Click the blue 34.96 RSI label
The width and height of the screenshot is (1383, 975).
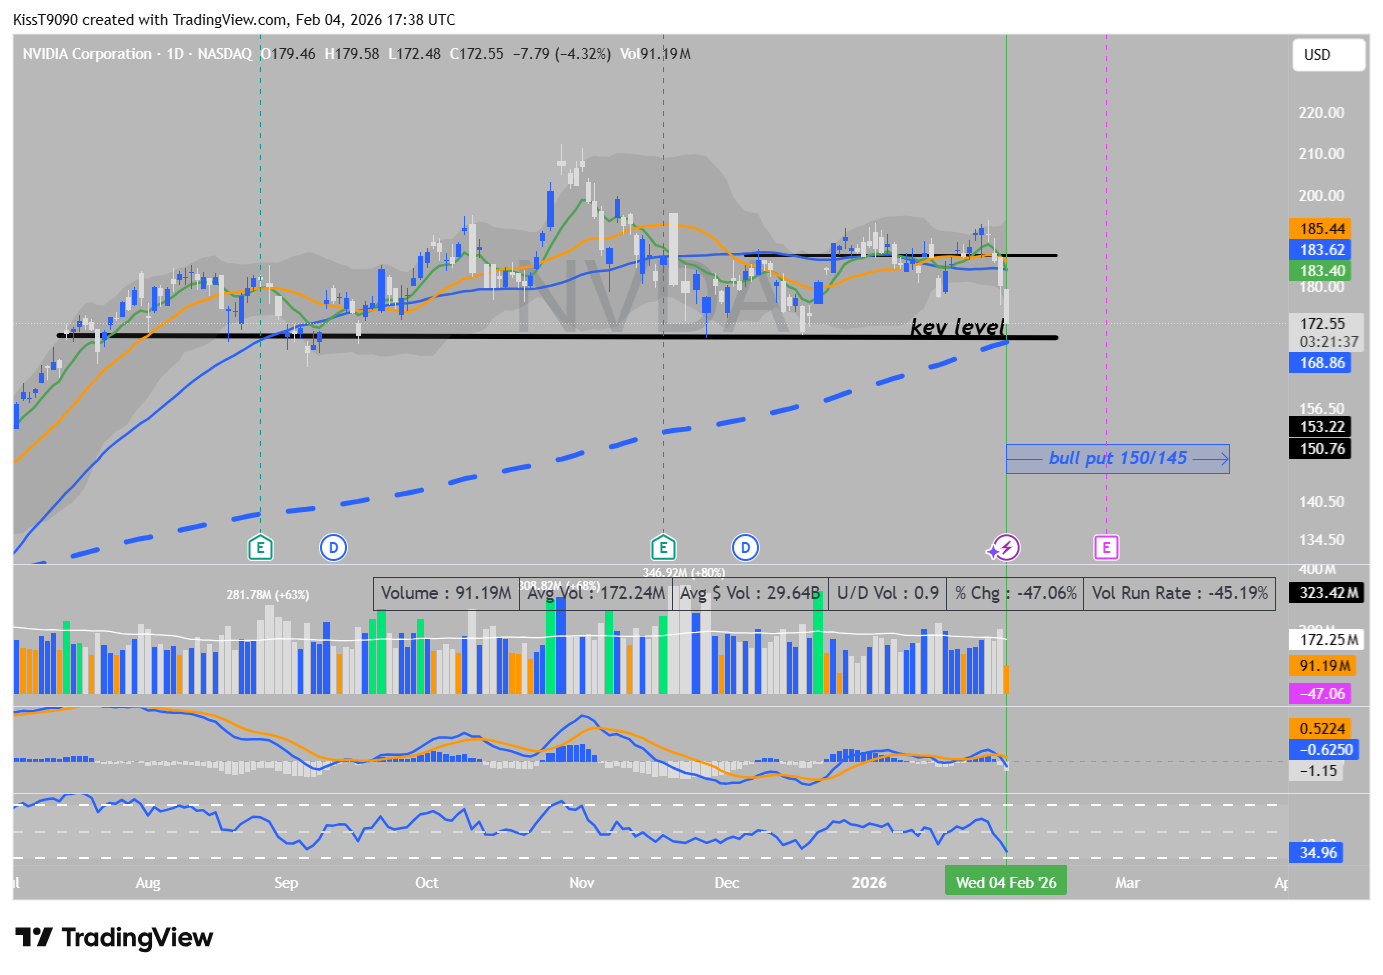click(x=1316, y=853)
